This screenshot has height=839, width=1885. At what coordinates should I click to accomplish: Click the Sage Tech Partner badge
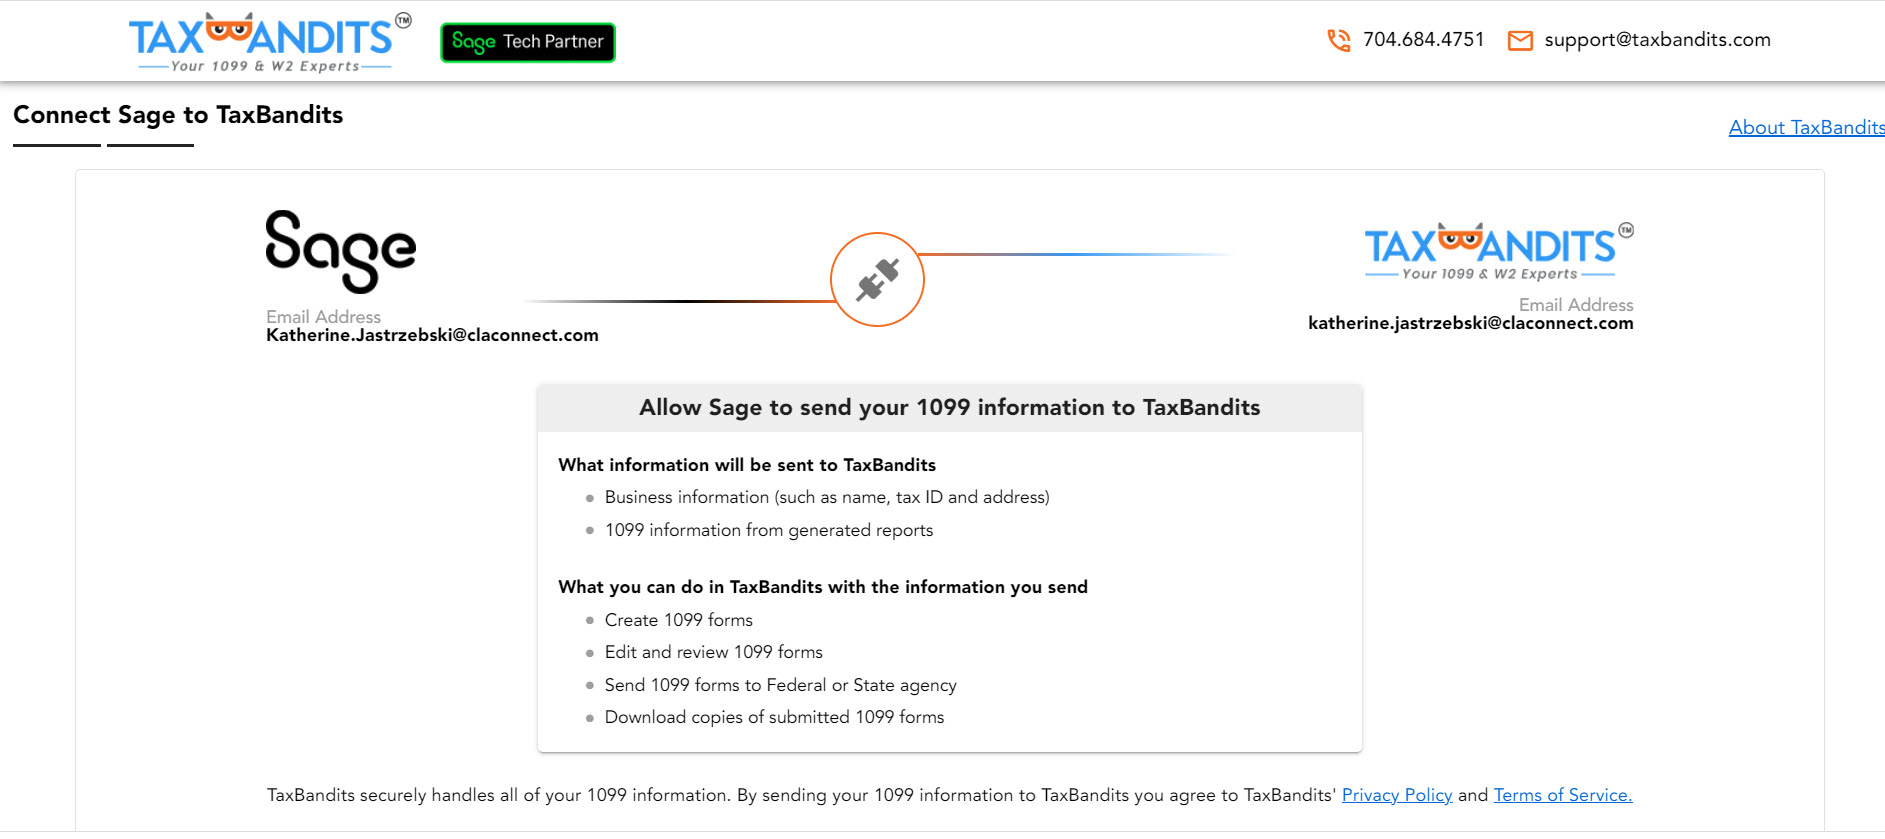point(528,42)
